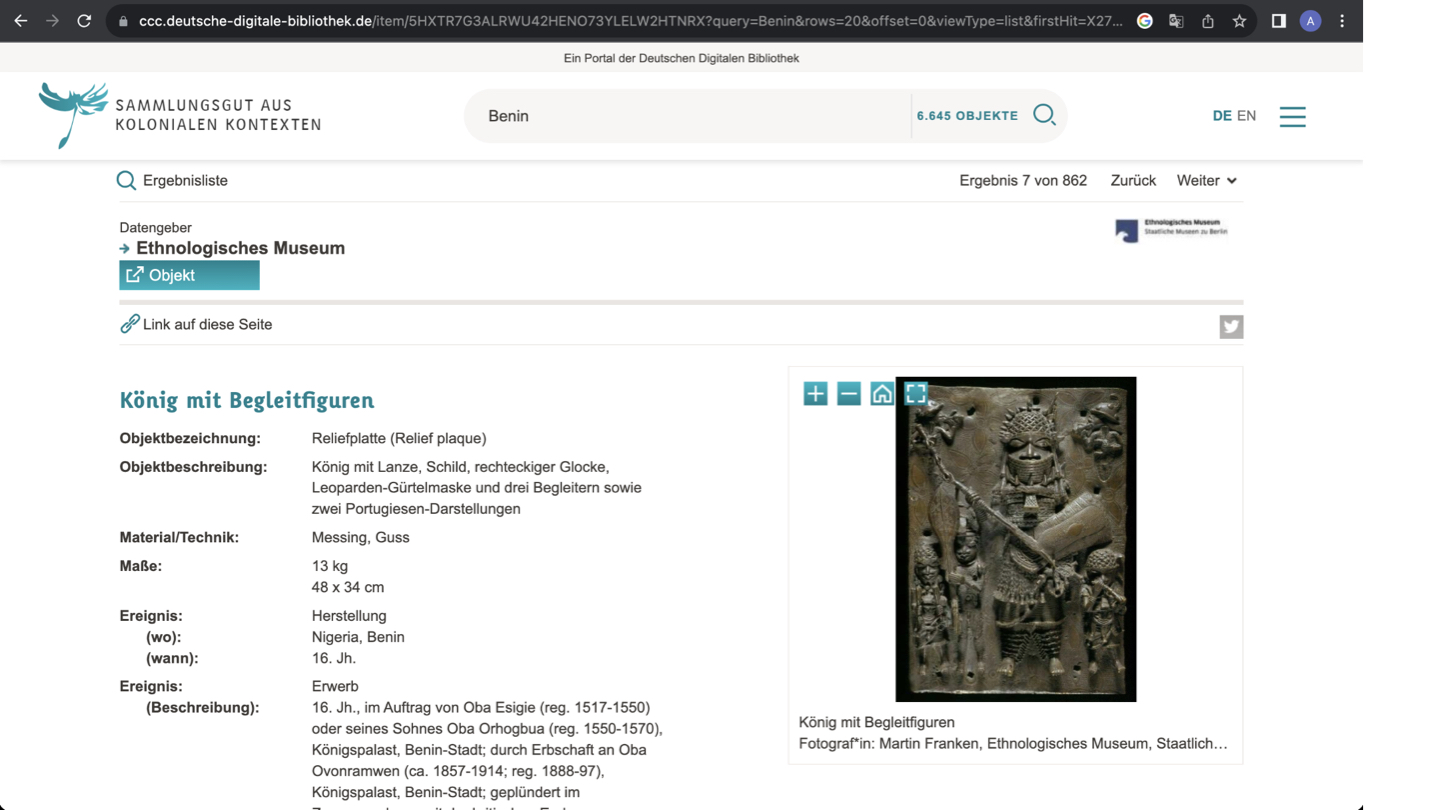Bookmark this page with star icon
This screenshot has width=1440, height=810.
[x=1239, y=21]
